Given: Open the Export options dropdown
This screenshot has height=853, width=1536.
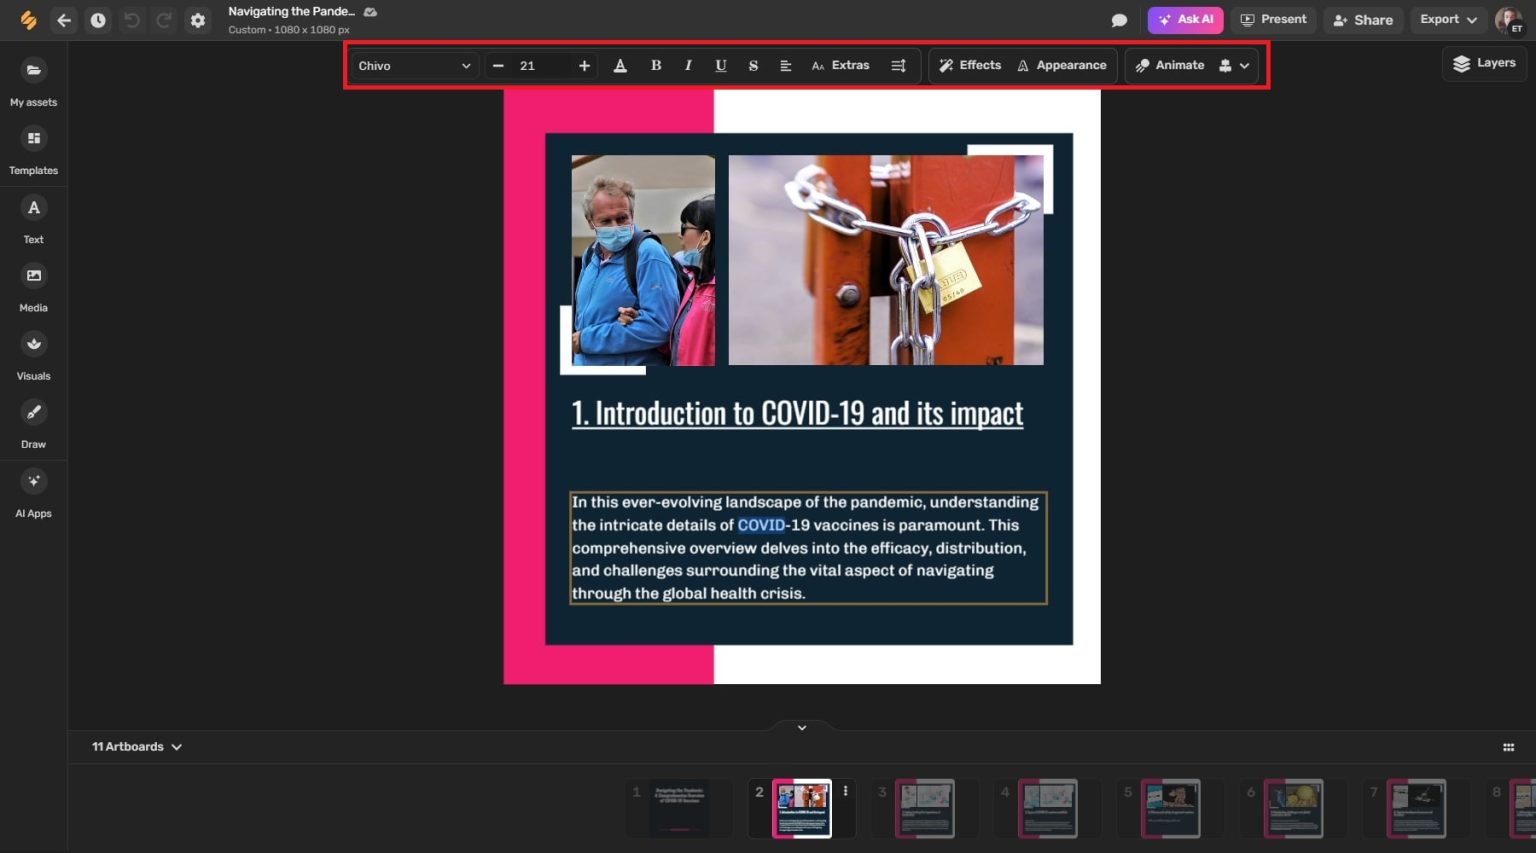Looking at the screenshot, I should [1447, 19].
